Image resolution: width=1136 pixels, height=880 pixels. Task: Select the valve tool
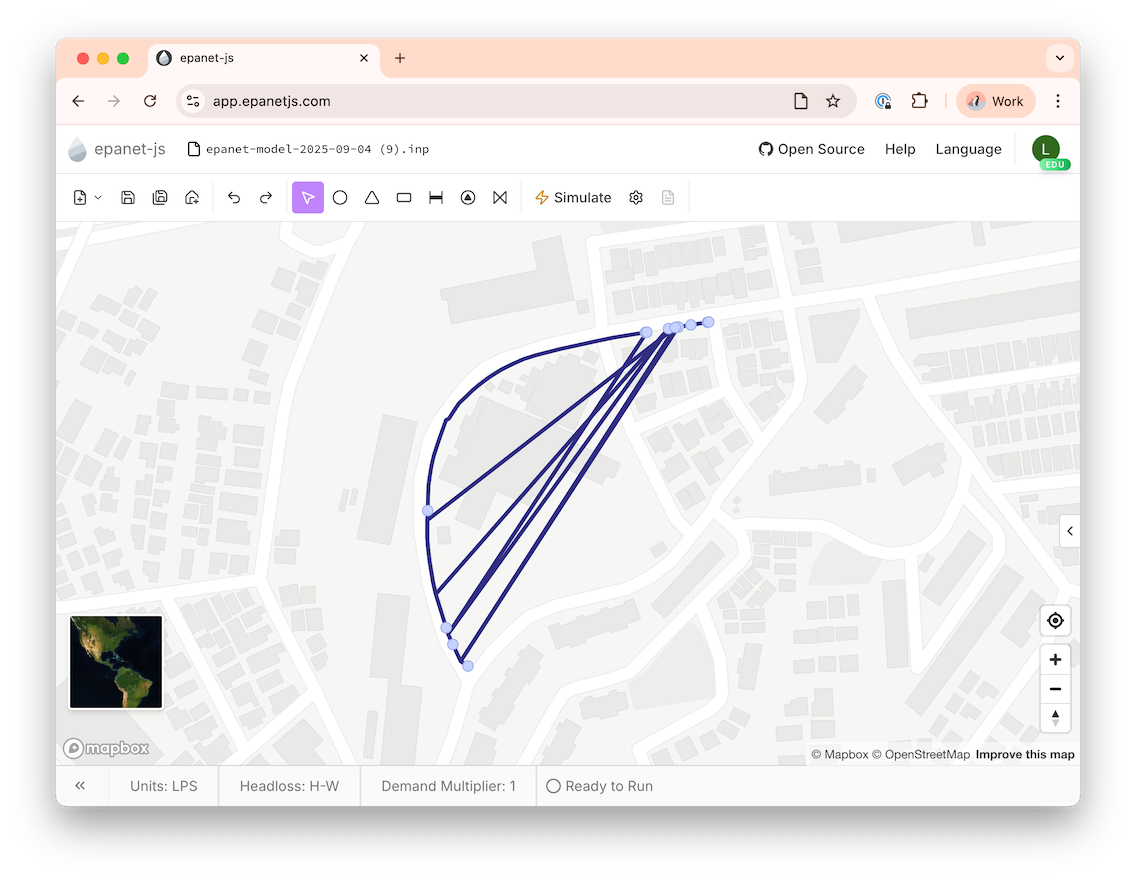tap(500, 198)
